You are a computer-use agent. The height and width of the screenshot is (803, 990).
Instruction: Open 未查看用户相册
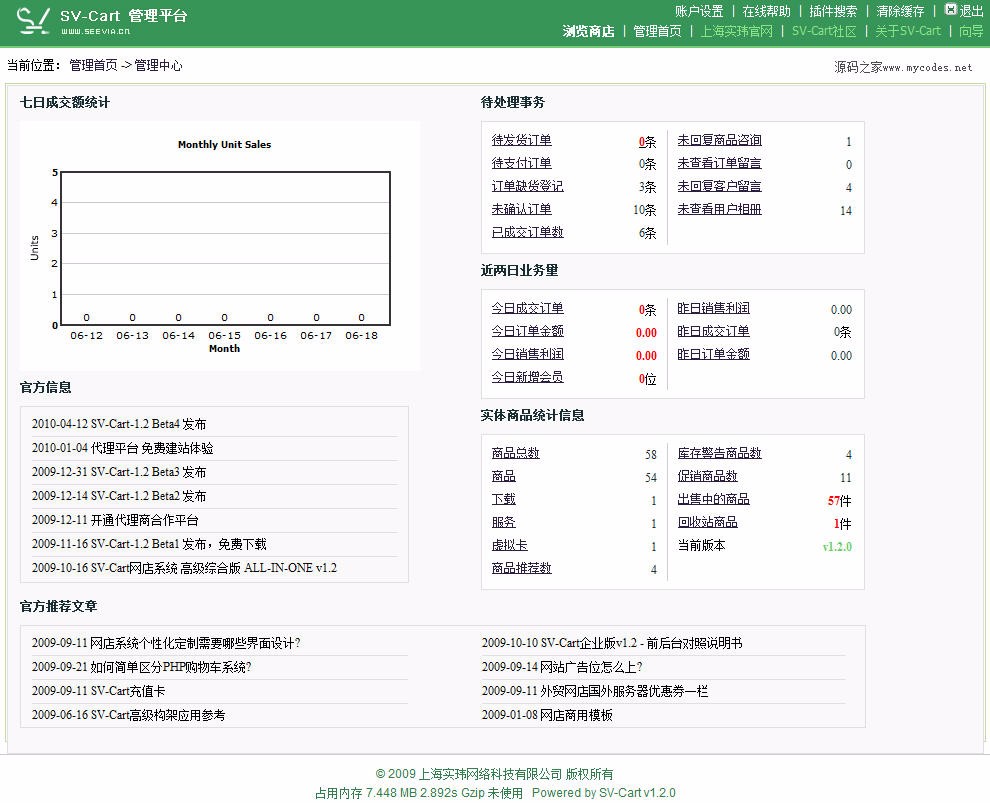tap(719, 209)
